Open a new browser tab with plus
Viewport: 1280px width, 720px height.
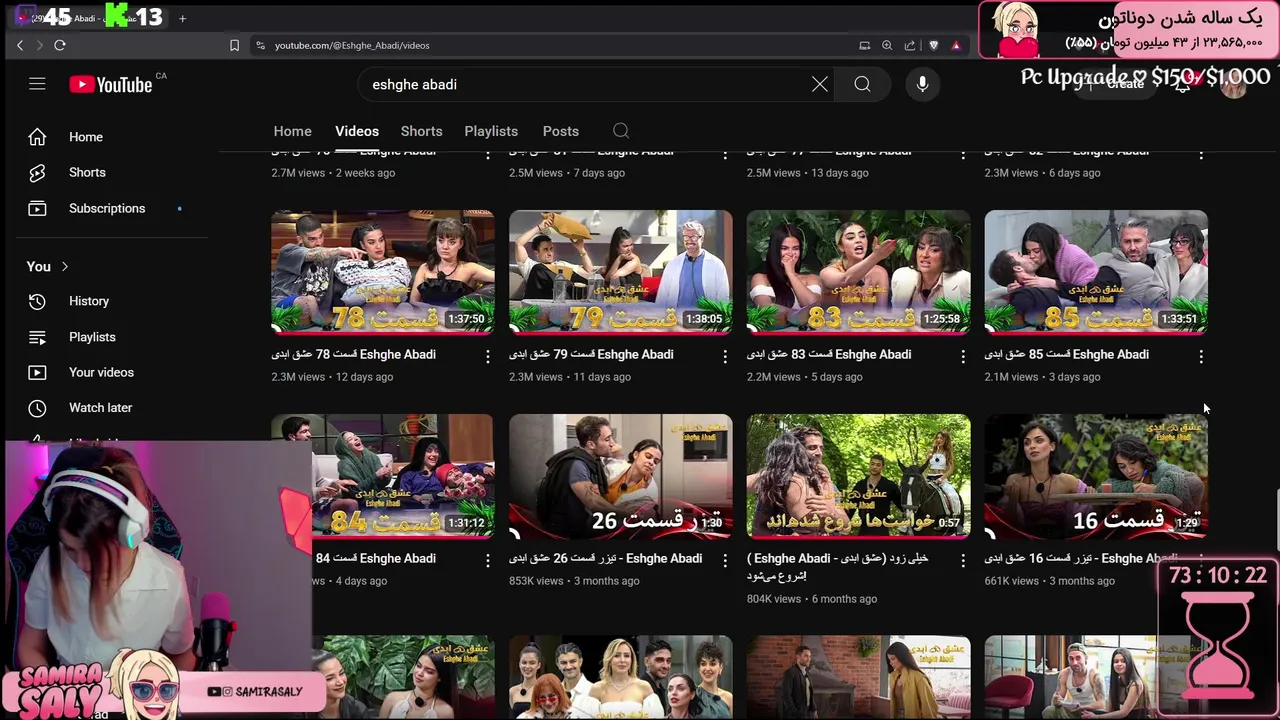[x=182, y=18]
